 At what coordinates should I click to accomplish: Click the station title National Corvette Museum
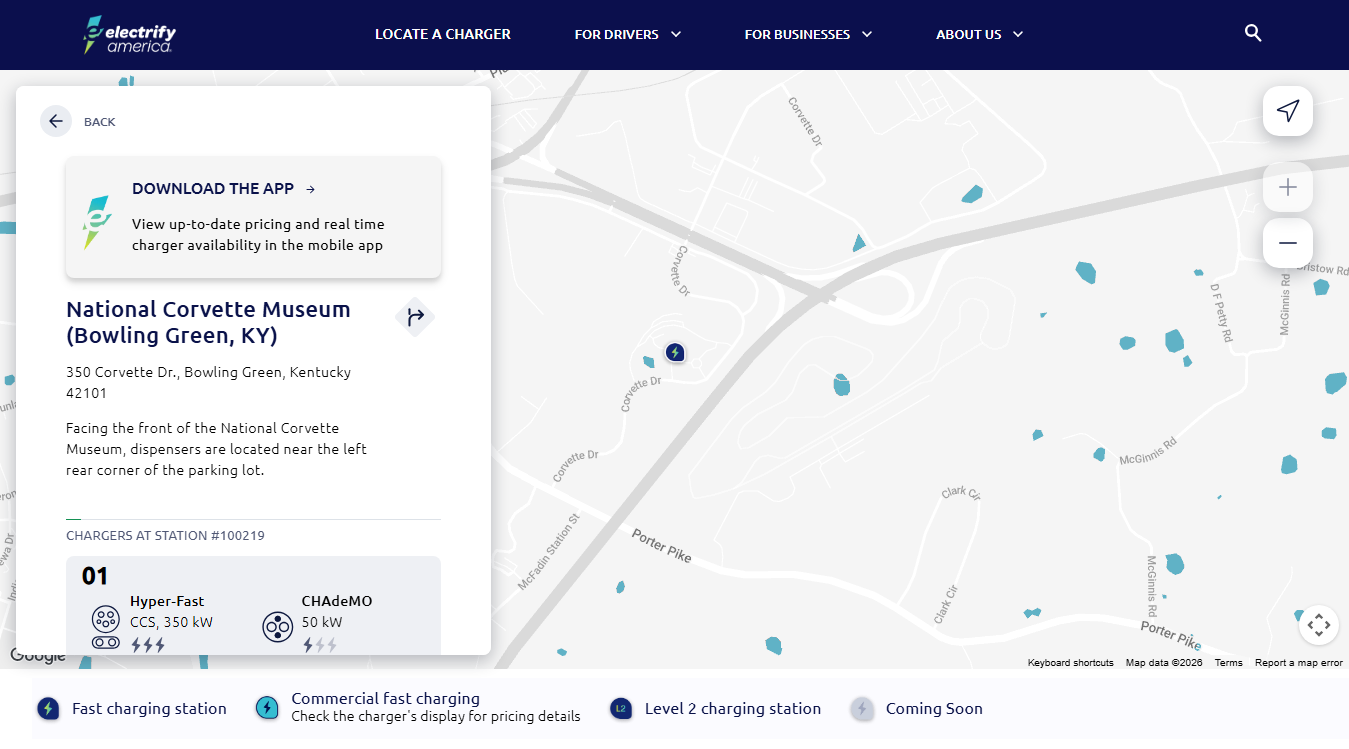[208, 322]
